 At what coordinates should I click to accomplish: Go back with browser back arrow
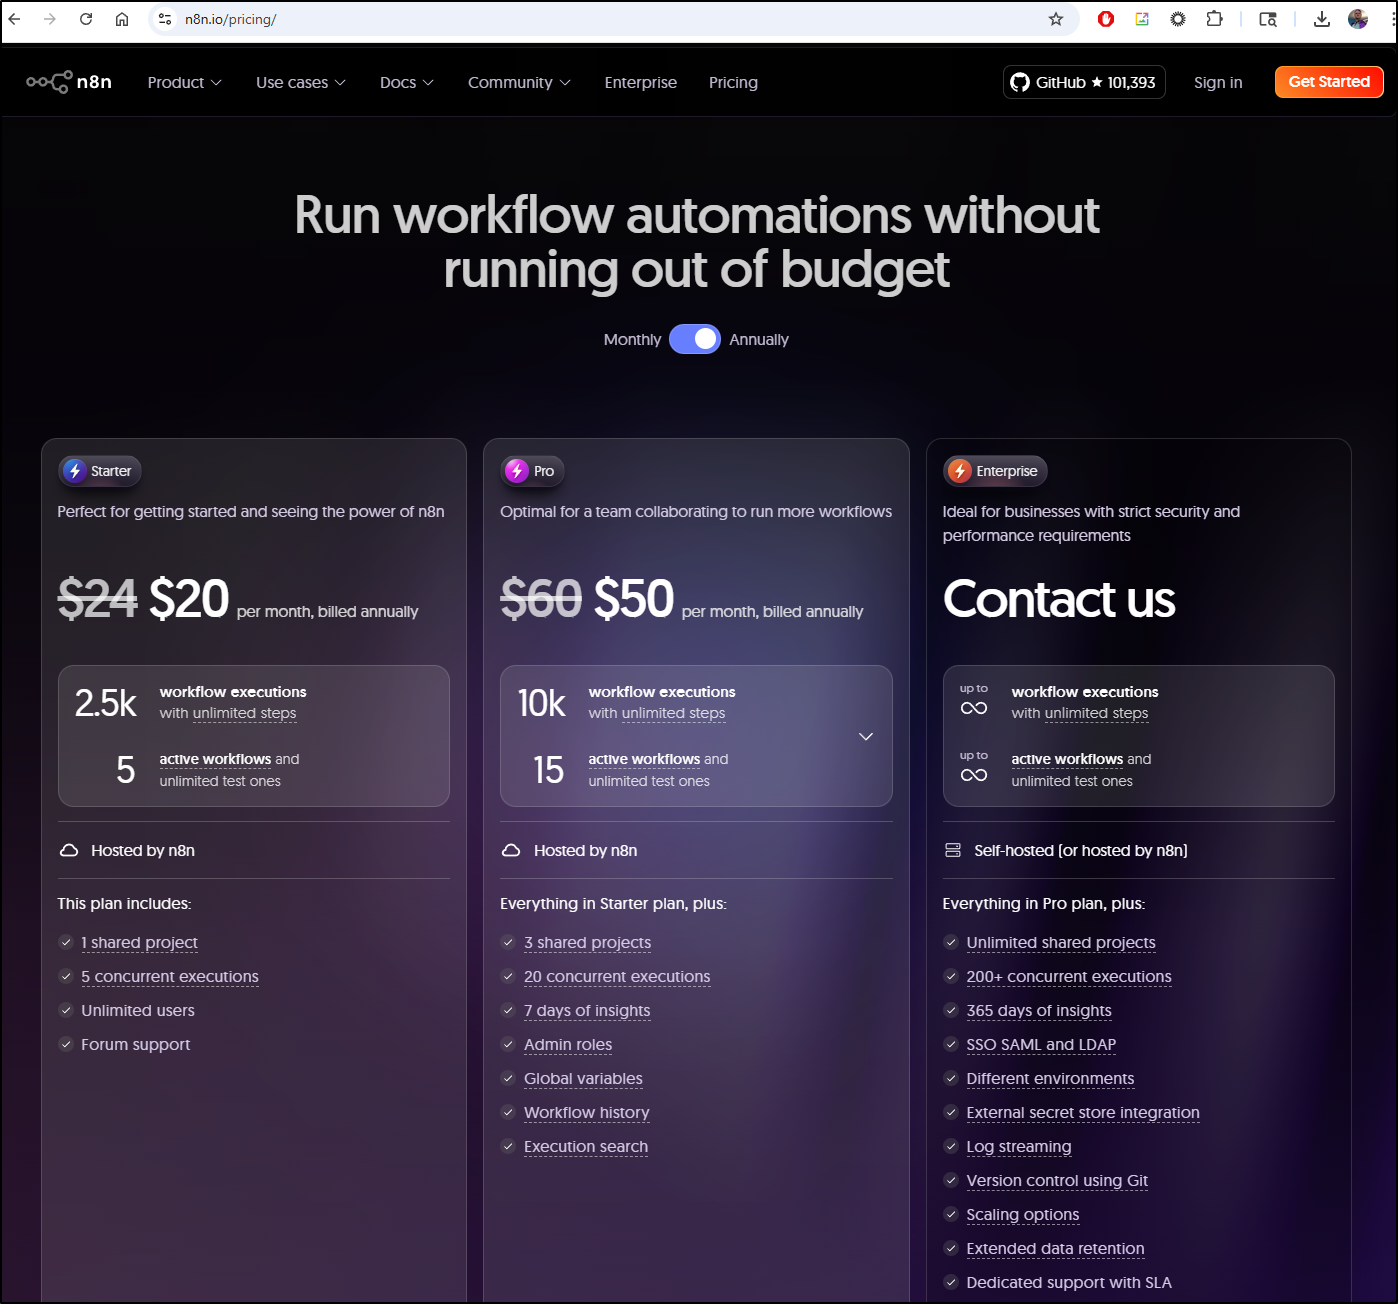(x=15, y=19)
